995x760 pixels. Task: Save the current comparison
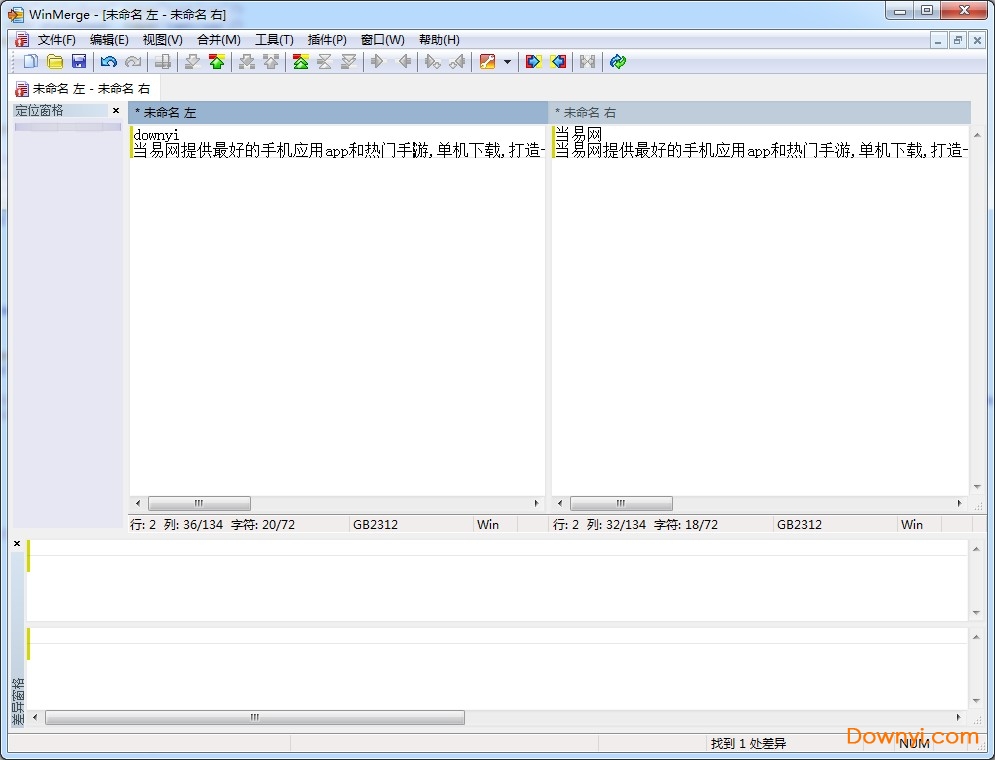click(x=80, y=61)
